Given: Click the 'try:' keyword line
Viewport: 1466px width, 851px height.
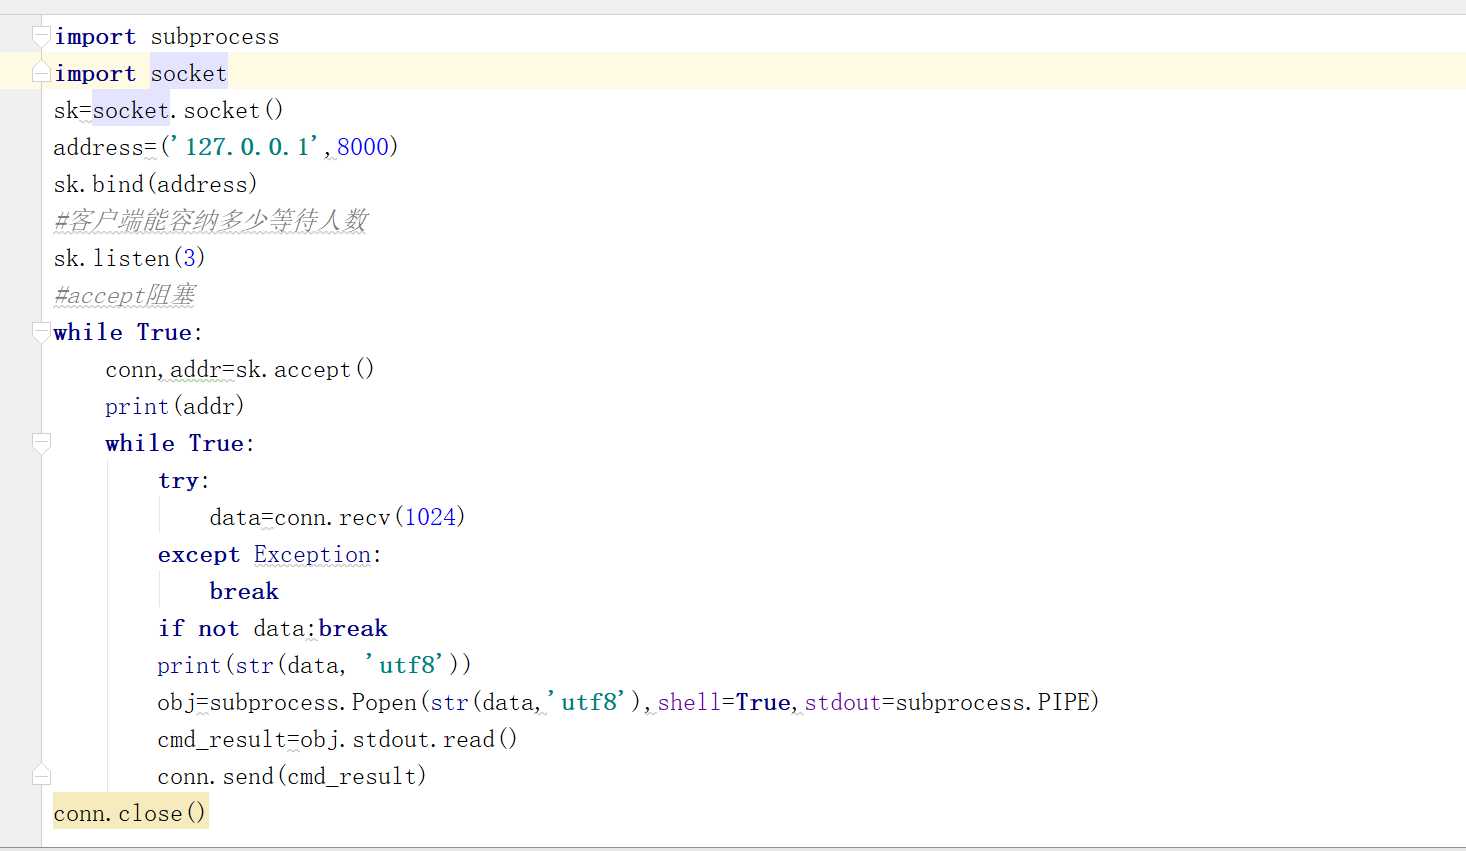Looking at the screenshot, I should [184, 481].
